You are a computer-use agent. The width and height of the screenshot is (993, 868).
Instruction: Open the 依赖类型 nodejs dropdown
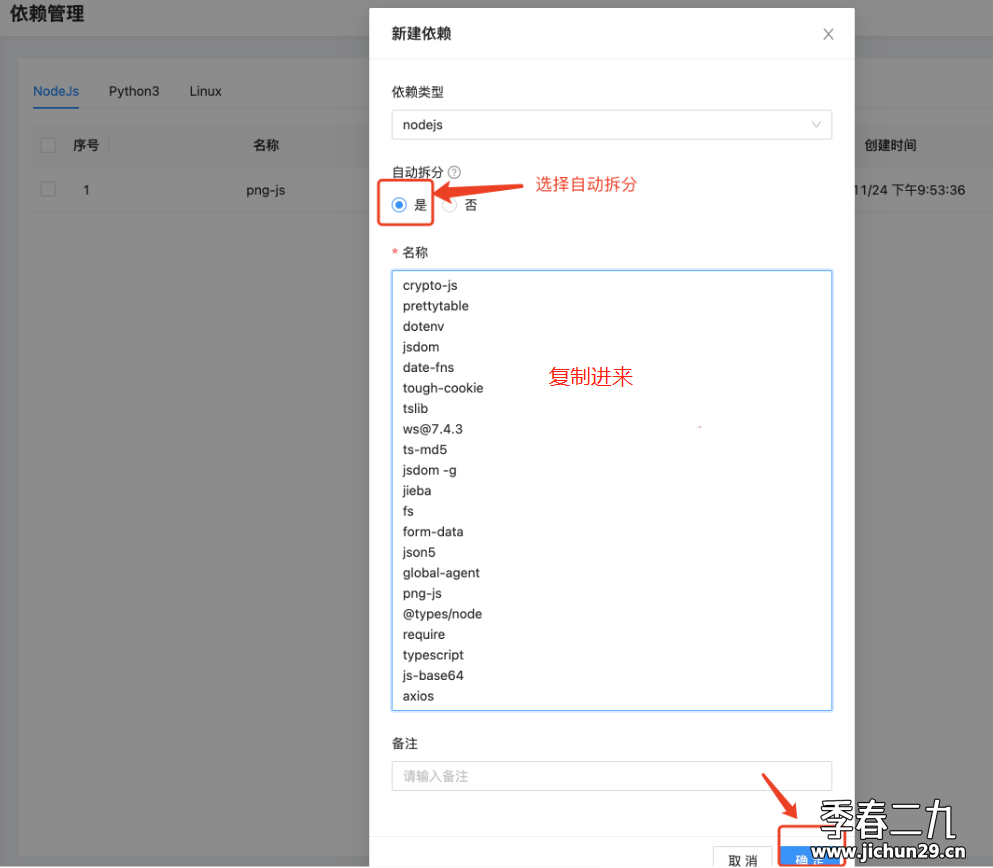[611, 125]
